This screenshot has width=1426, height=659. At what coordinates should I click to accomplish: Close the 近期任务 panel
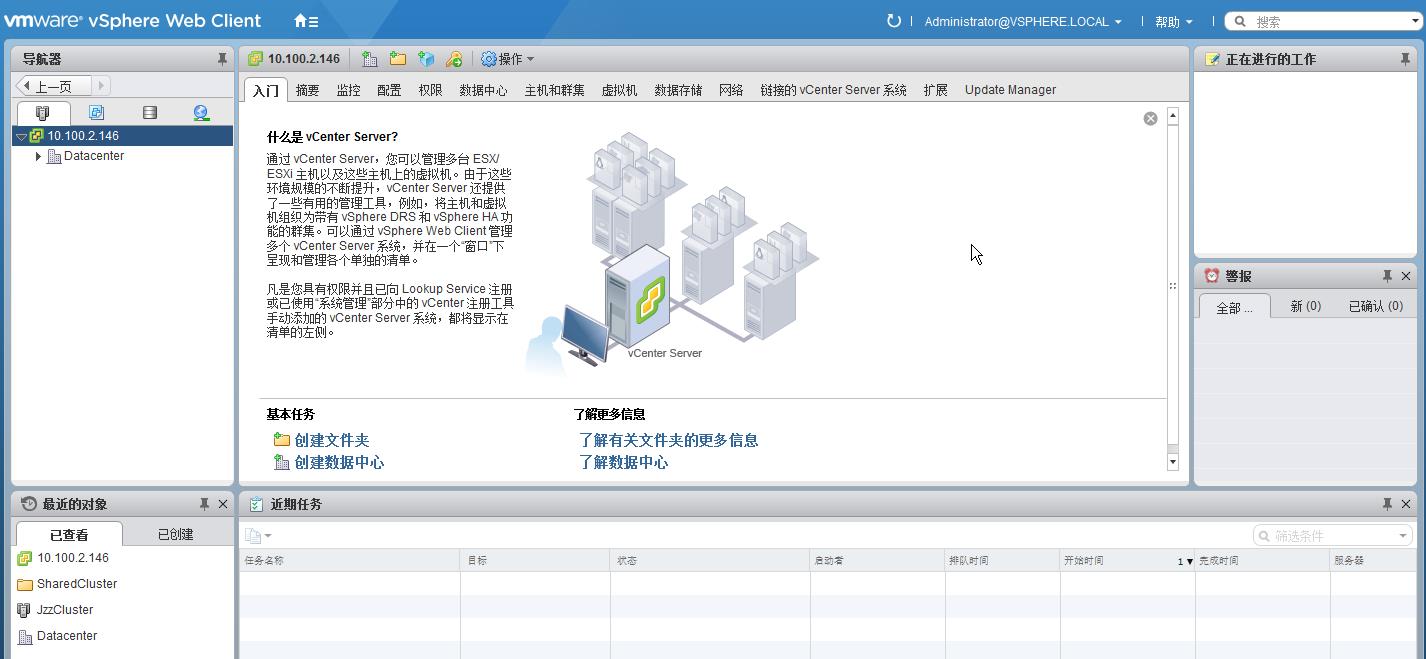1406,504
